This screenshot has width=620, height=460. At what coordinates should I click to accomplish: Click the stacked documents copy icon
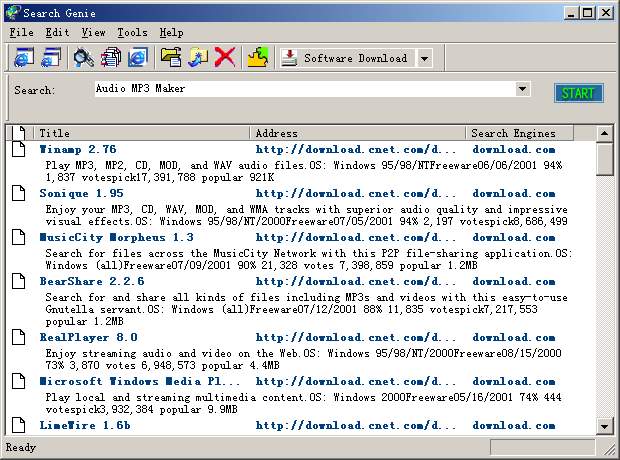click(111, 57)
